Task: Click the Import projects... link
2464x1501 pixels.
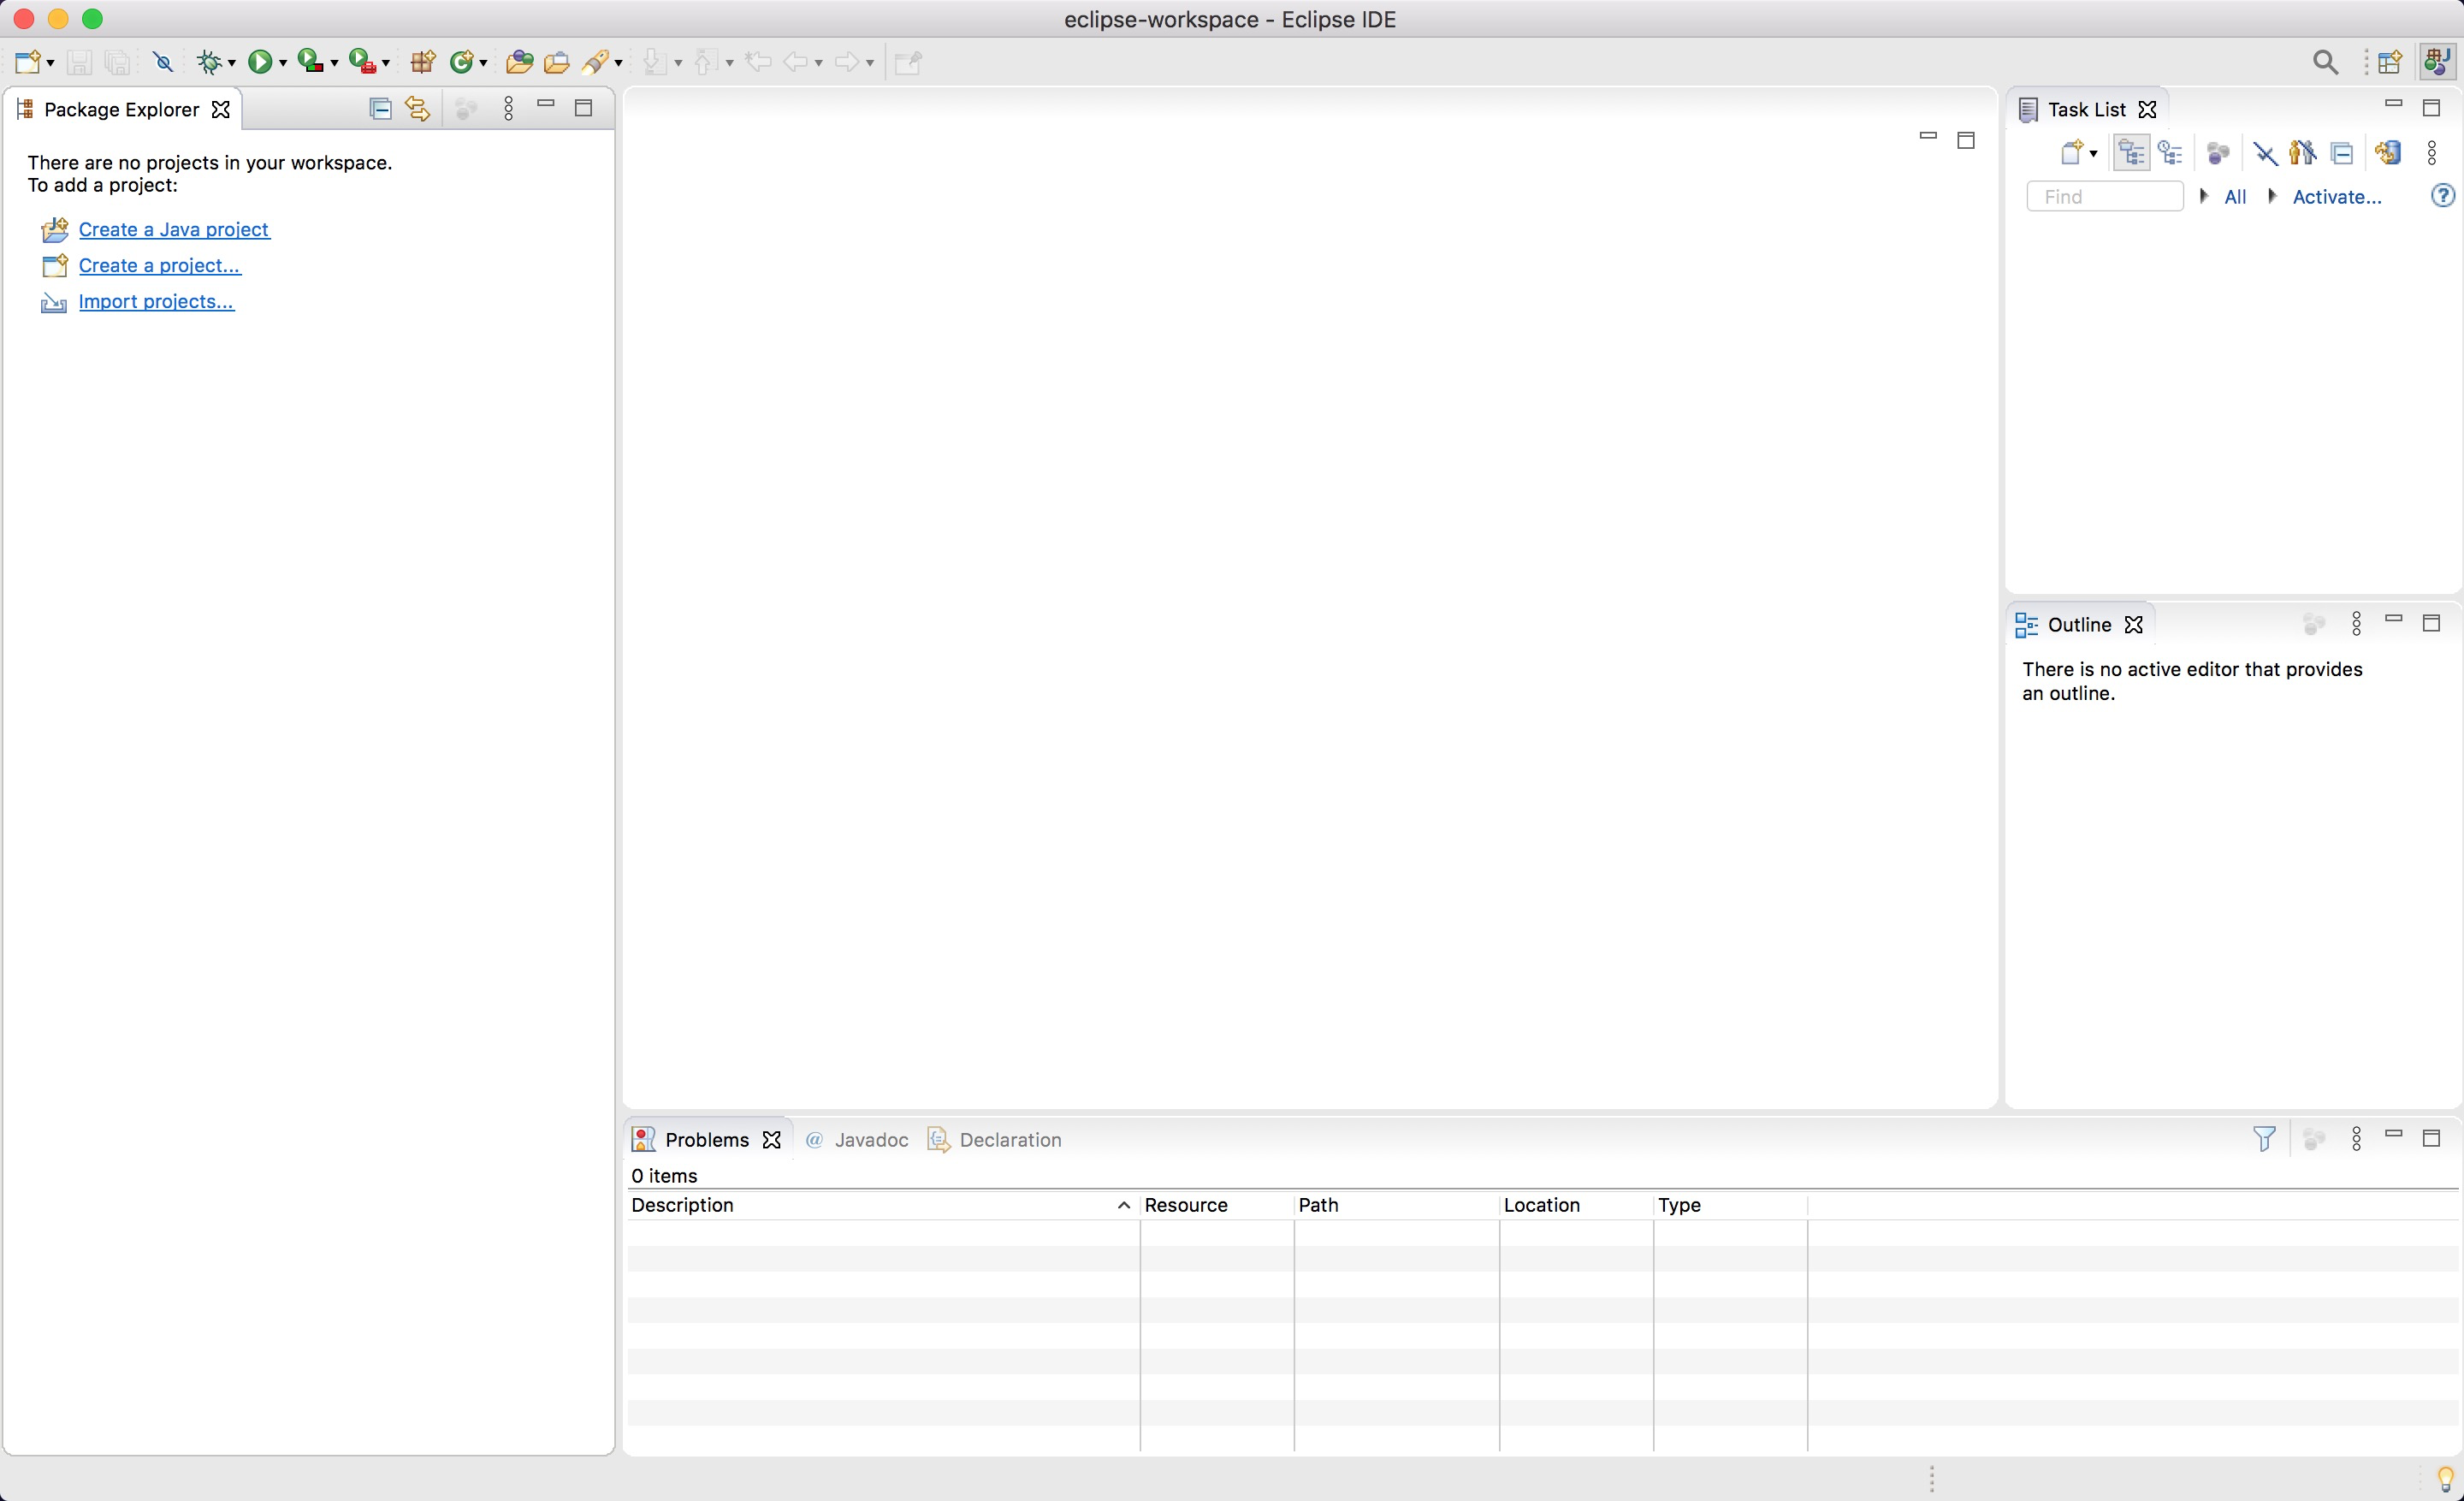Action: coord(156,301)
